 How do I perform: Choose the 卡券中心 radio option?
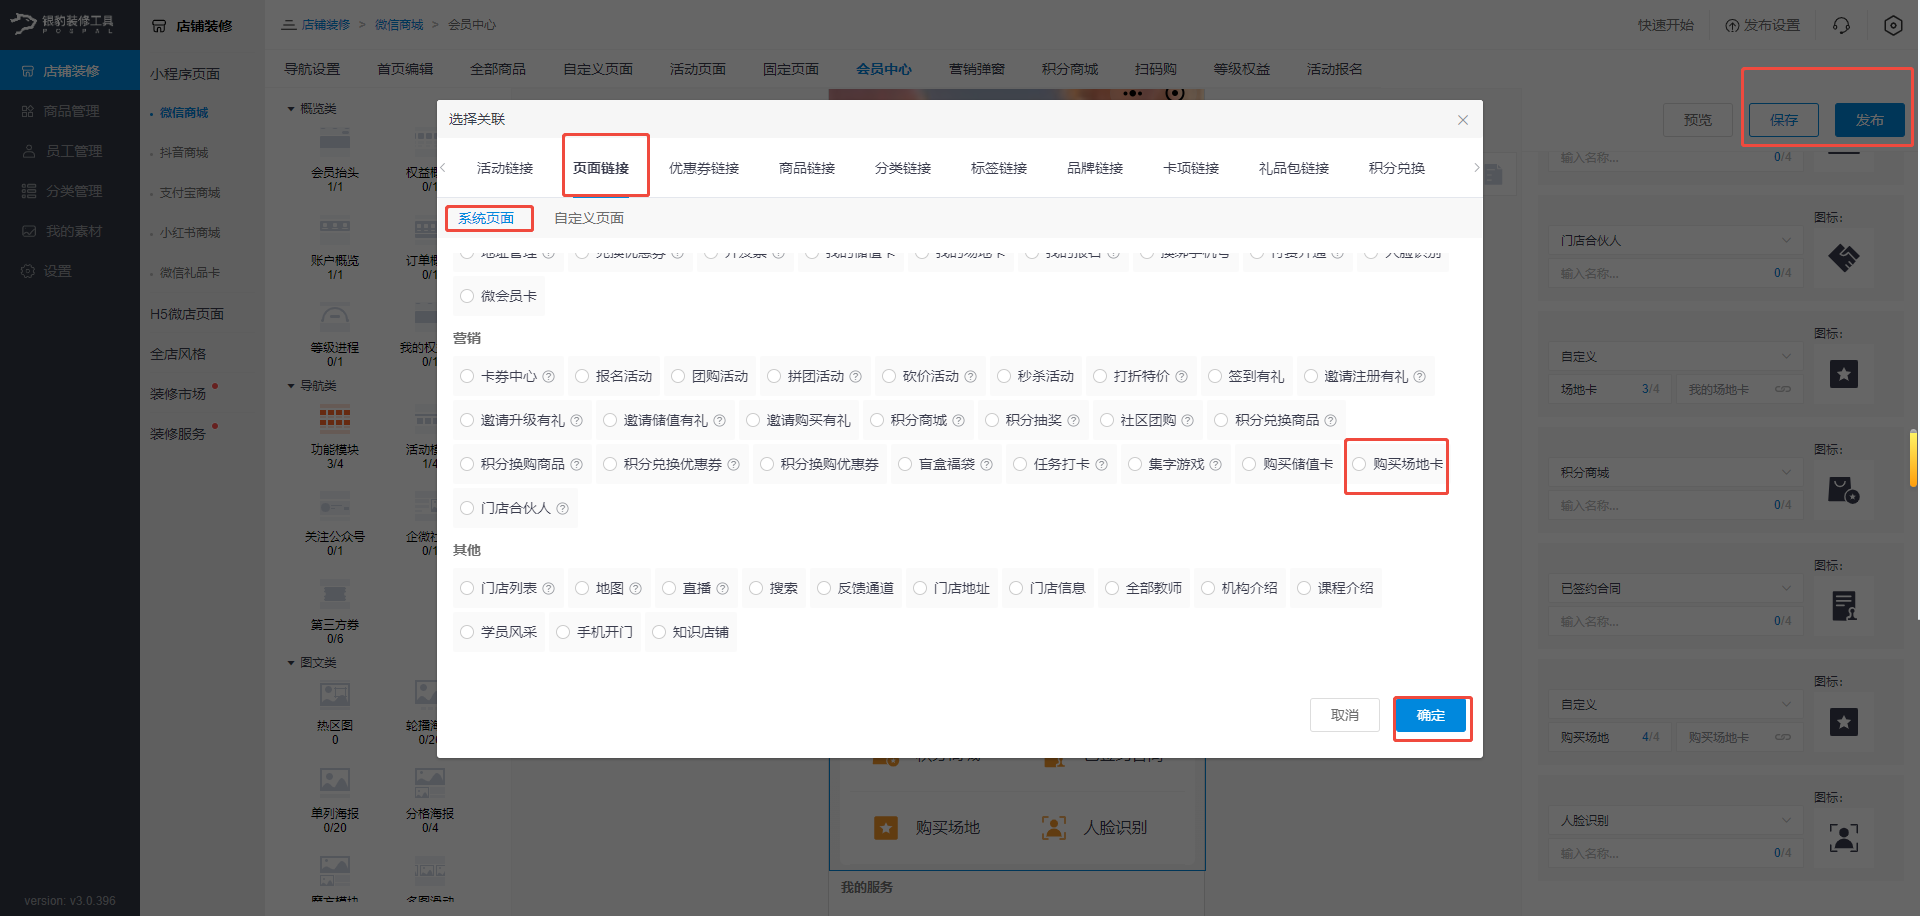466,376
